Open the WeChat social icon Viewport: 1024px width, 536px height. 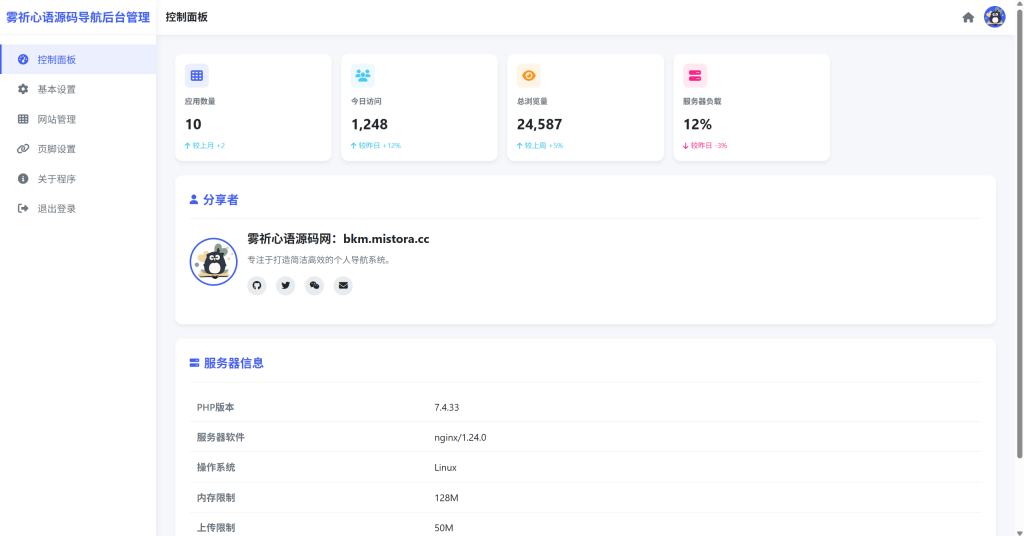pos(314,285)
